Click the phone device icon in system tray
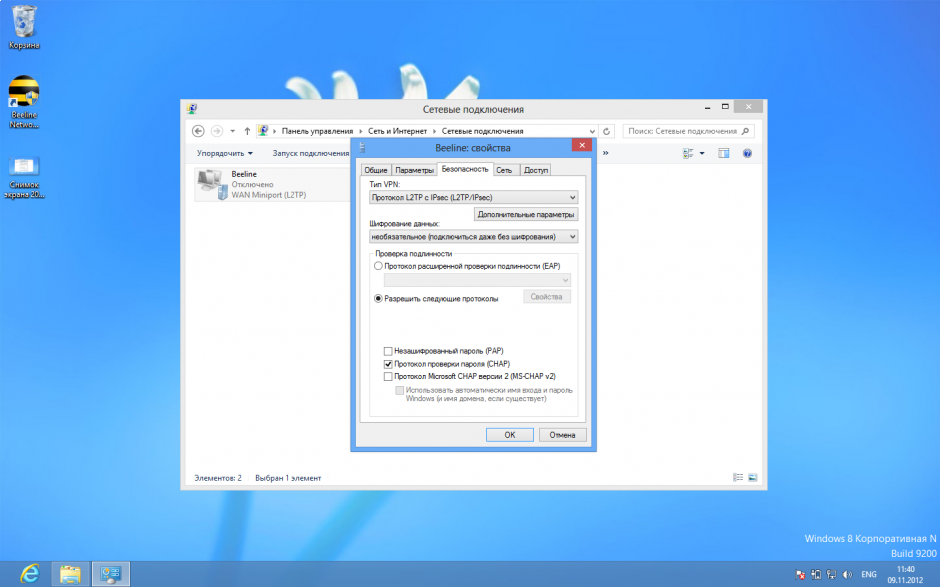 [x=816, y=574]
